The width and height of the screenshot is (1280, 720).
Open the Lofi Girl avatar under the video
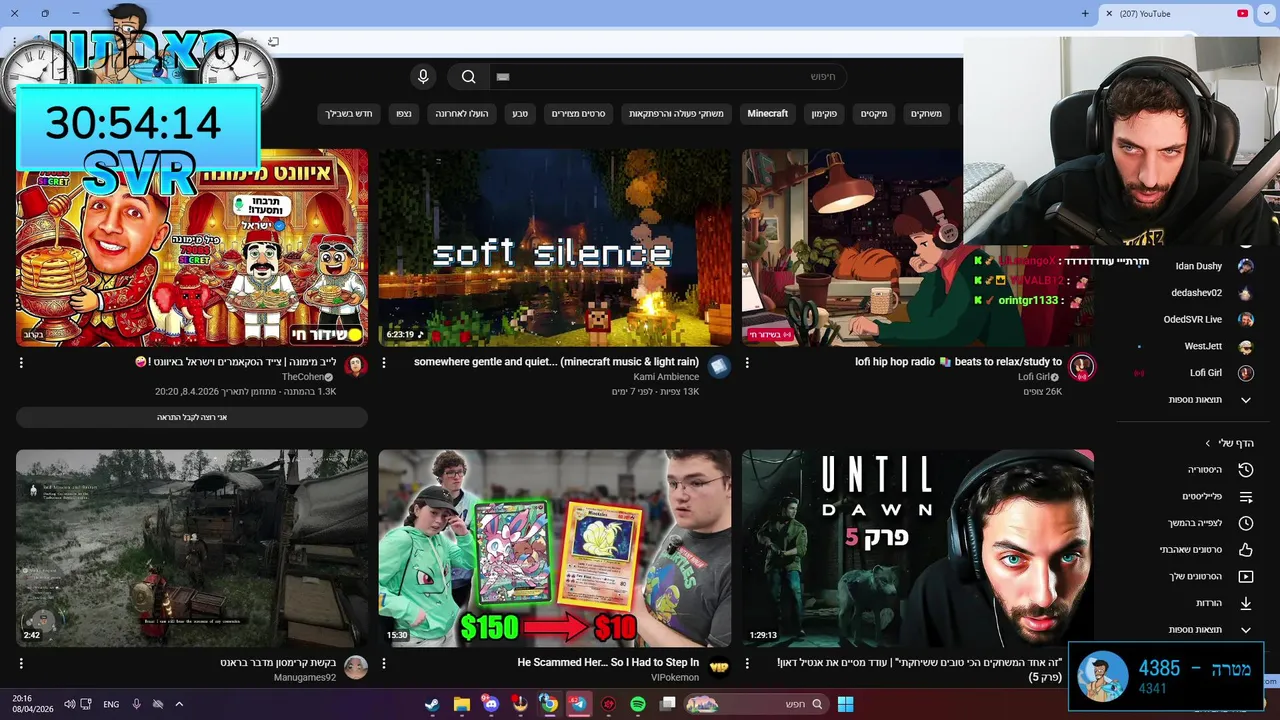click(x=1081, y=367)
